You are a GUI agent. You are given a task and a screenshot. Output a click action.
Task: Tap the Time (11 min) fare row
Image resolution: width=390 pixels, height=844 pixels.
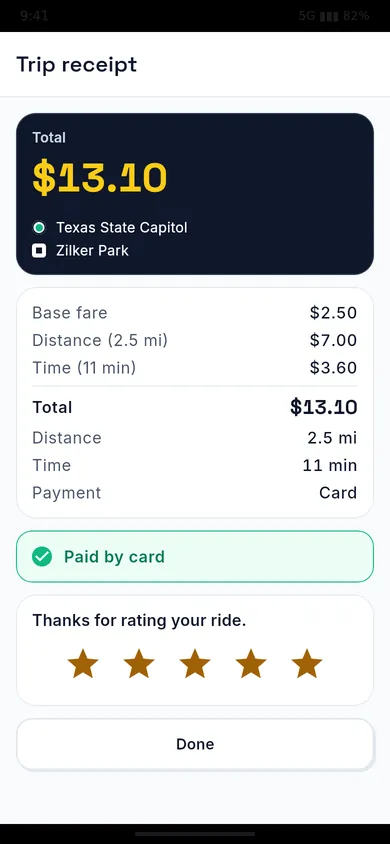tap(195, 368)
